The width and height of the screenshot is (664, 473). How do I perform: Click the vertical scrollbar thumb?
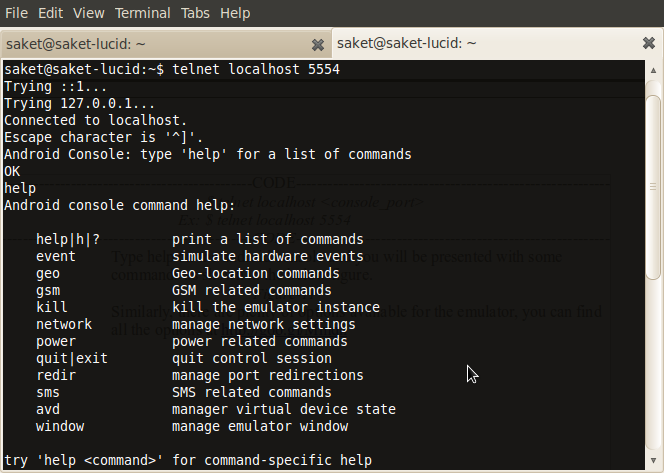(x=652, y=185)
